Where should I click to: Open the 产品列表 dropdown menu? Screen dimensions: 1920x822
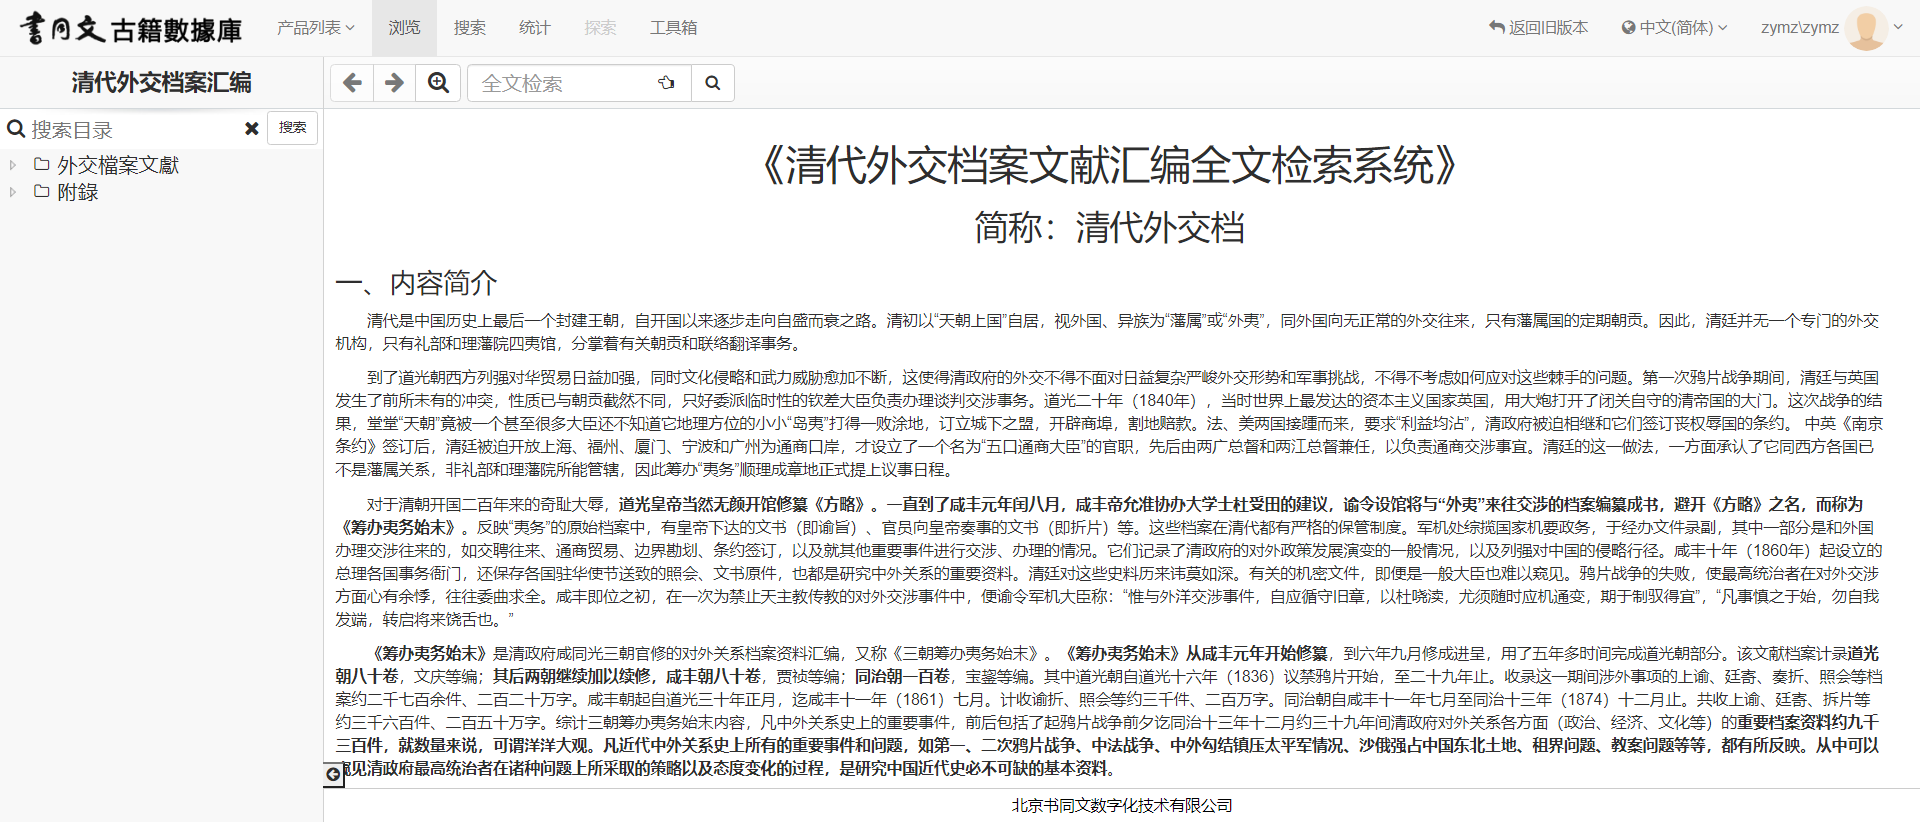pyautogui.click(x=315, y=28)
